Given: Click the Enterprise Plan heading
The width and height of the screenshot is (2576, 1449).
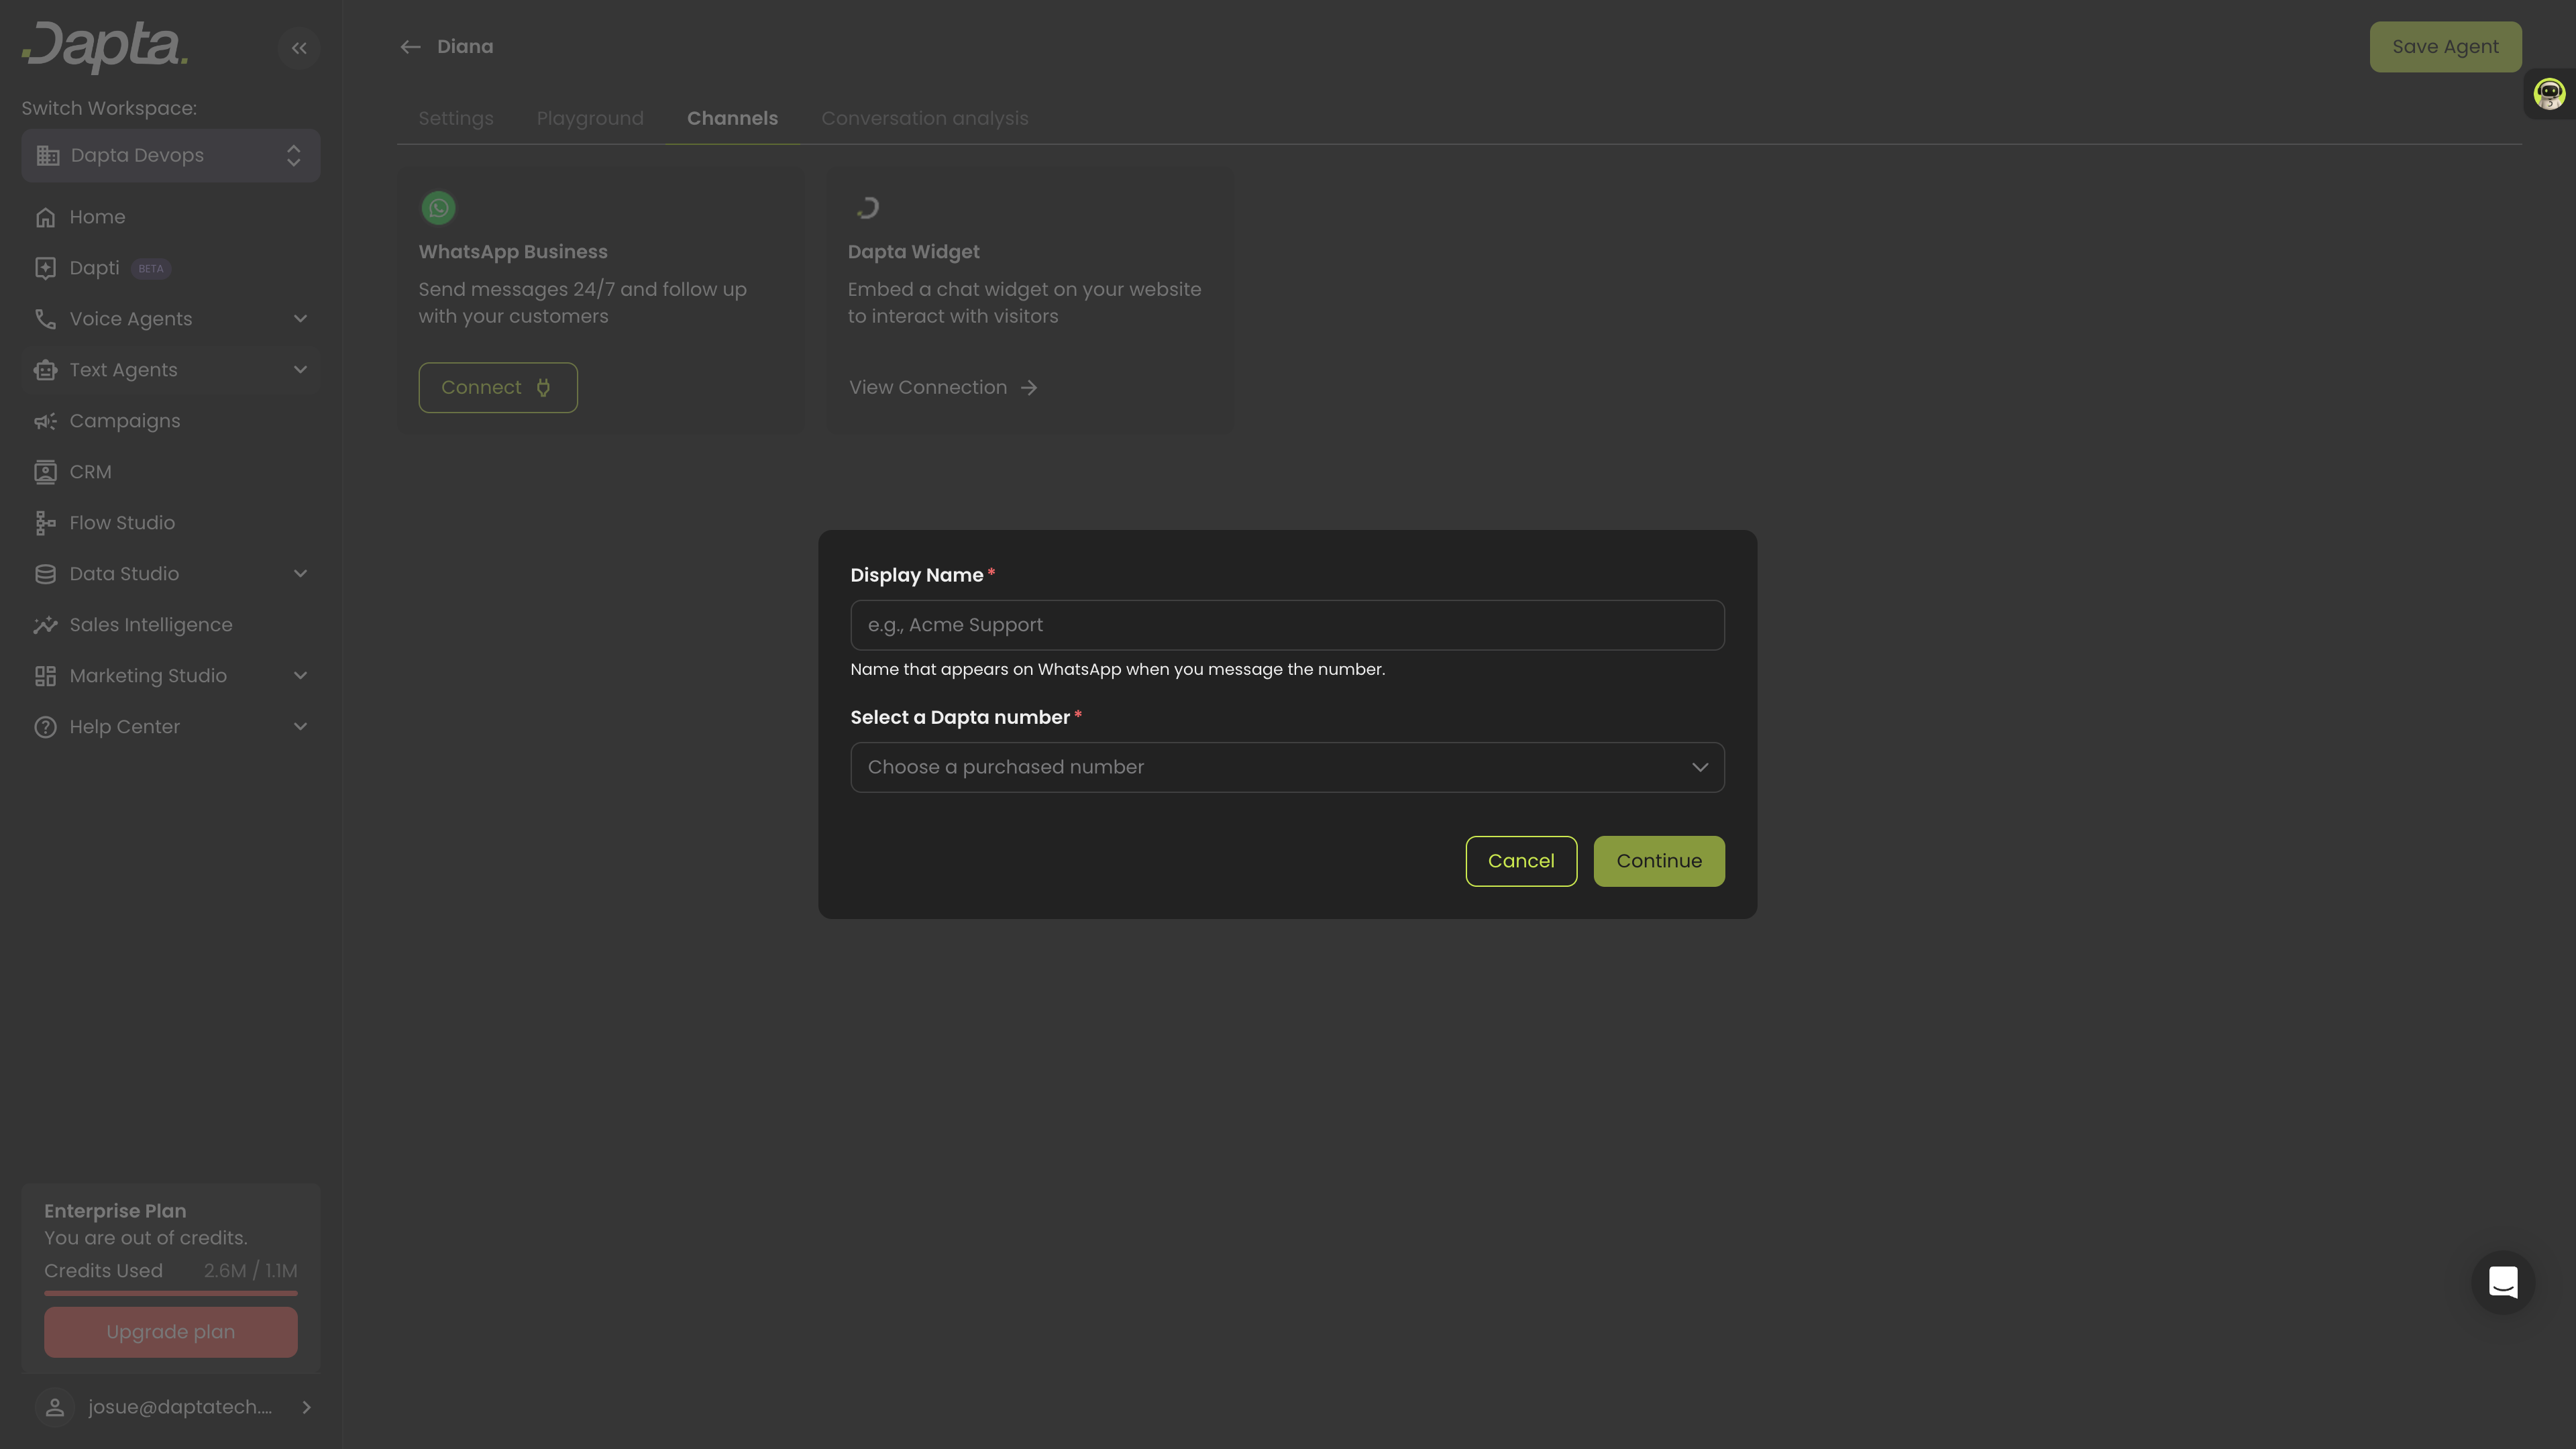Looking at the screenshot, I should point(115,1211).
